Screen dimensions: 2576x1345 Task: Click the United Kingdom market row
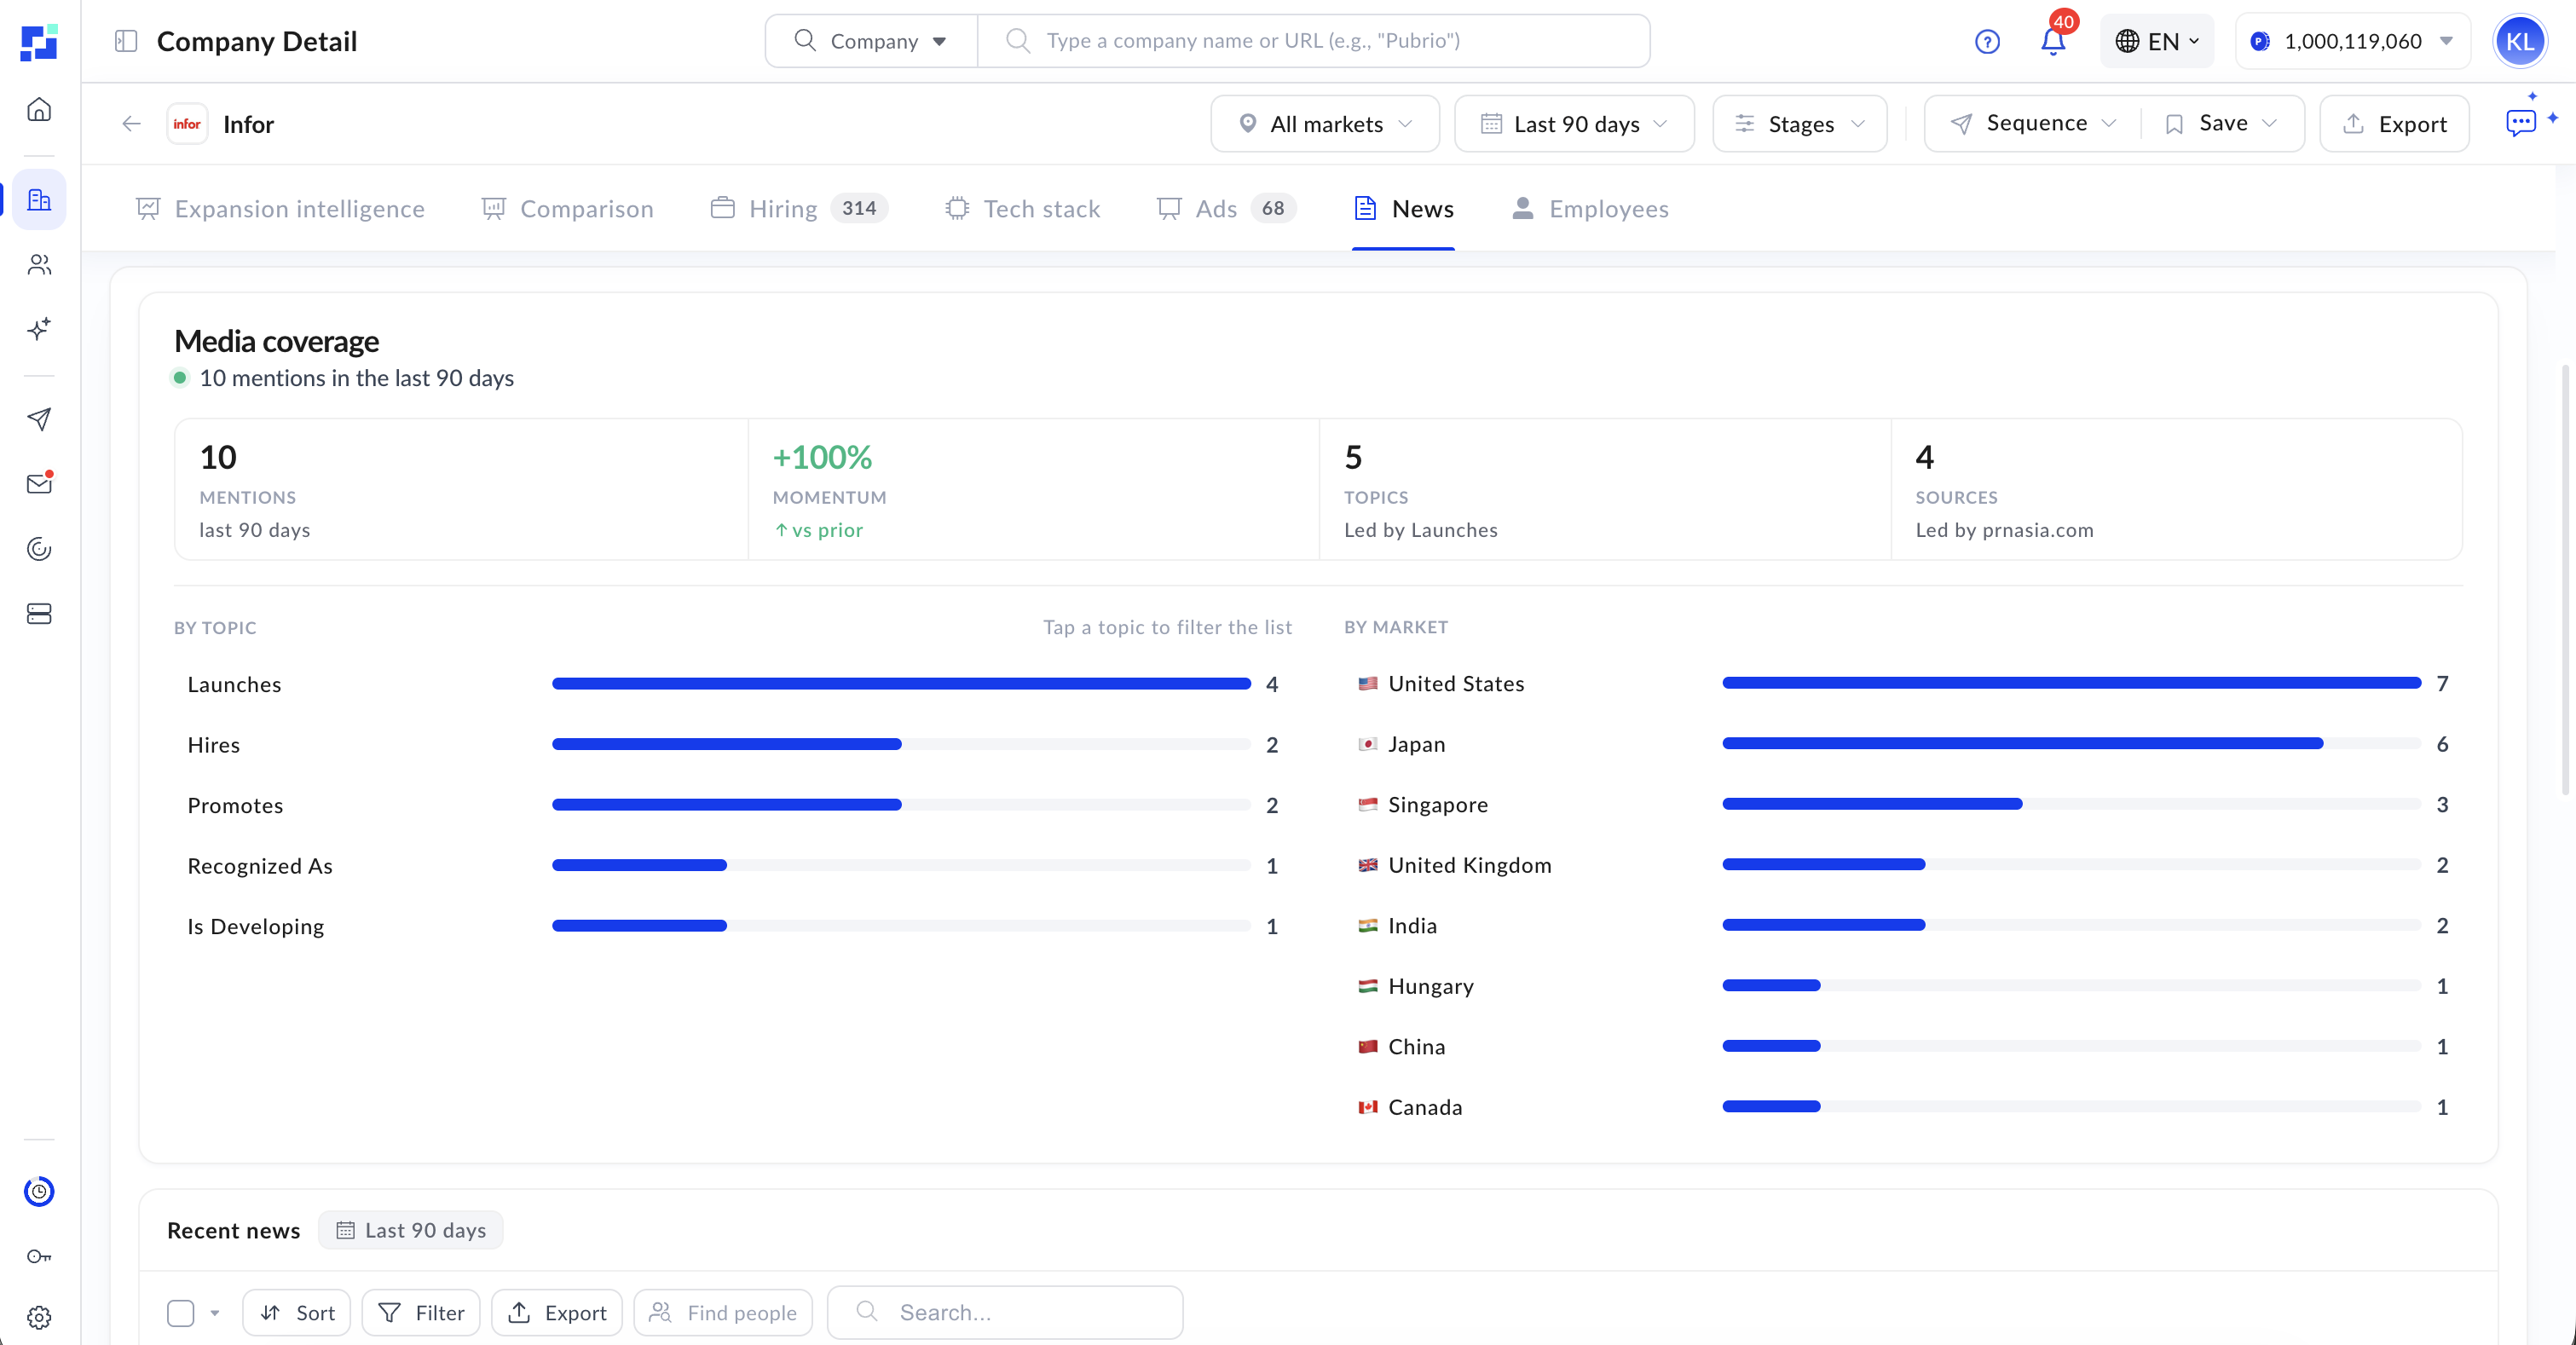point(1902,865)
